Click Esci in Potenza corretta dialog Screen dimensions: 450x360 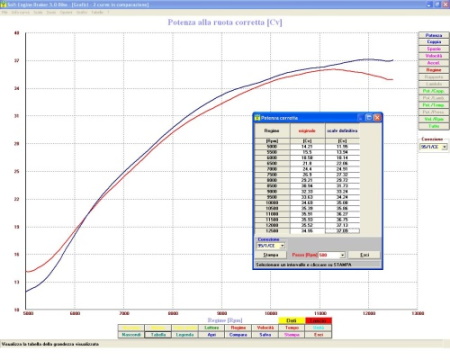pyautogui.click(x=364, y=255)
